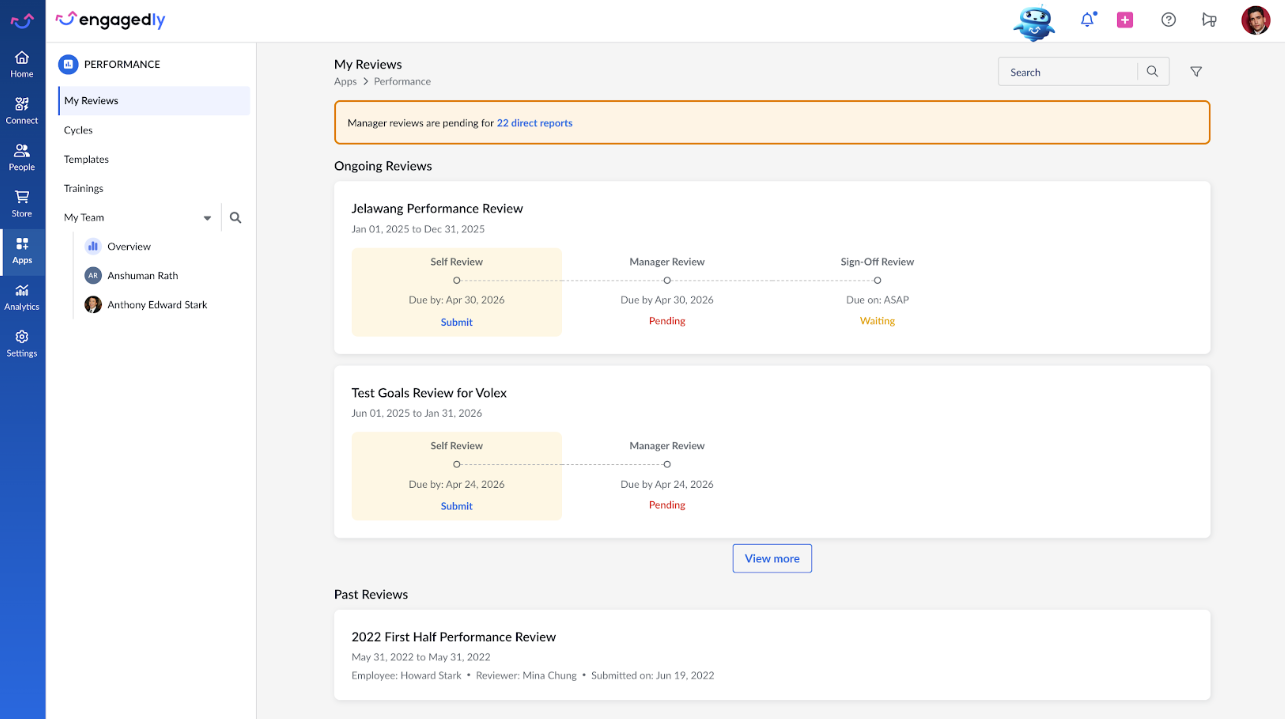
Task: Click Jelawang Self Review step marker
Action: [x=457, y=280]
